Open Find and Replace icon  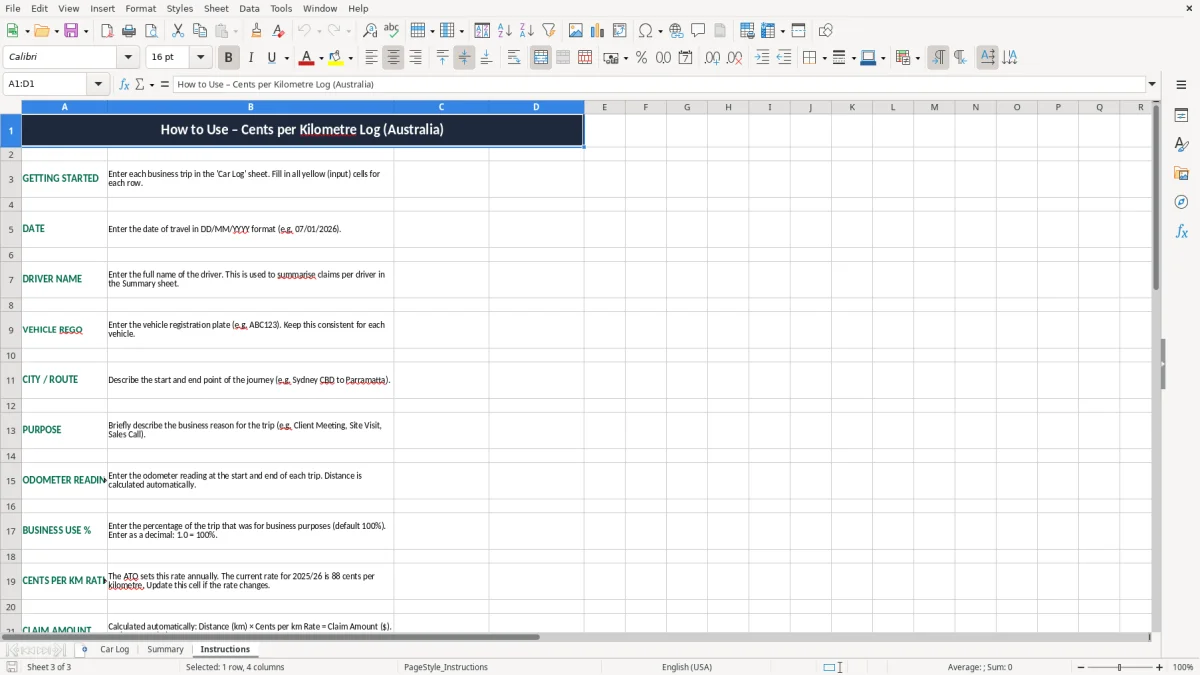click(369, 30)
